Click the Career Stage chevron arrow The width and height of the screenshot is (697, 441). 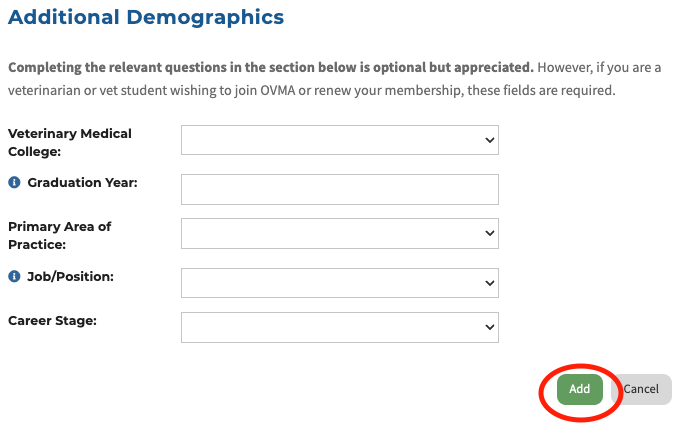coord(489,327)
